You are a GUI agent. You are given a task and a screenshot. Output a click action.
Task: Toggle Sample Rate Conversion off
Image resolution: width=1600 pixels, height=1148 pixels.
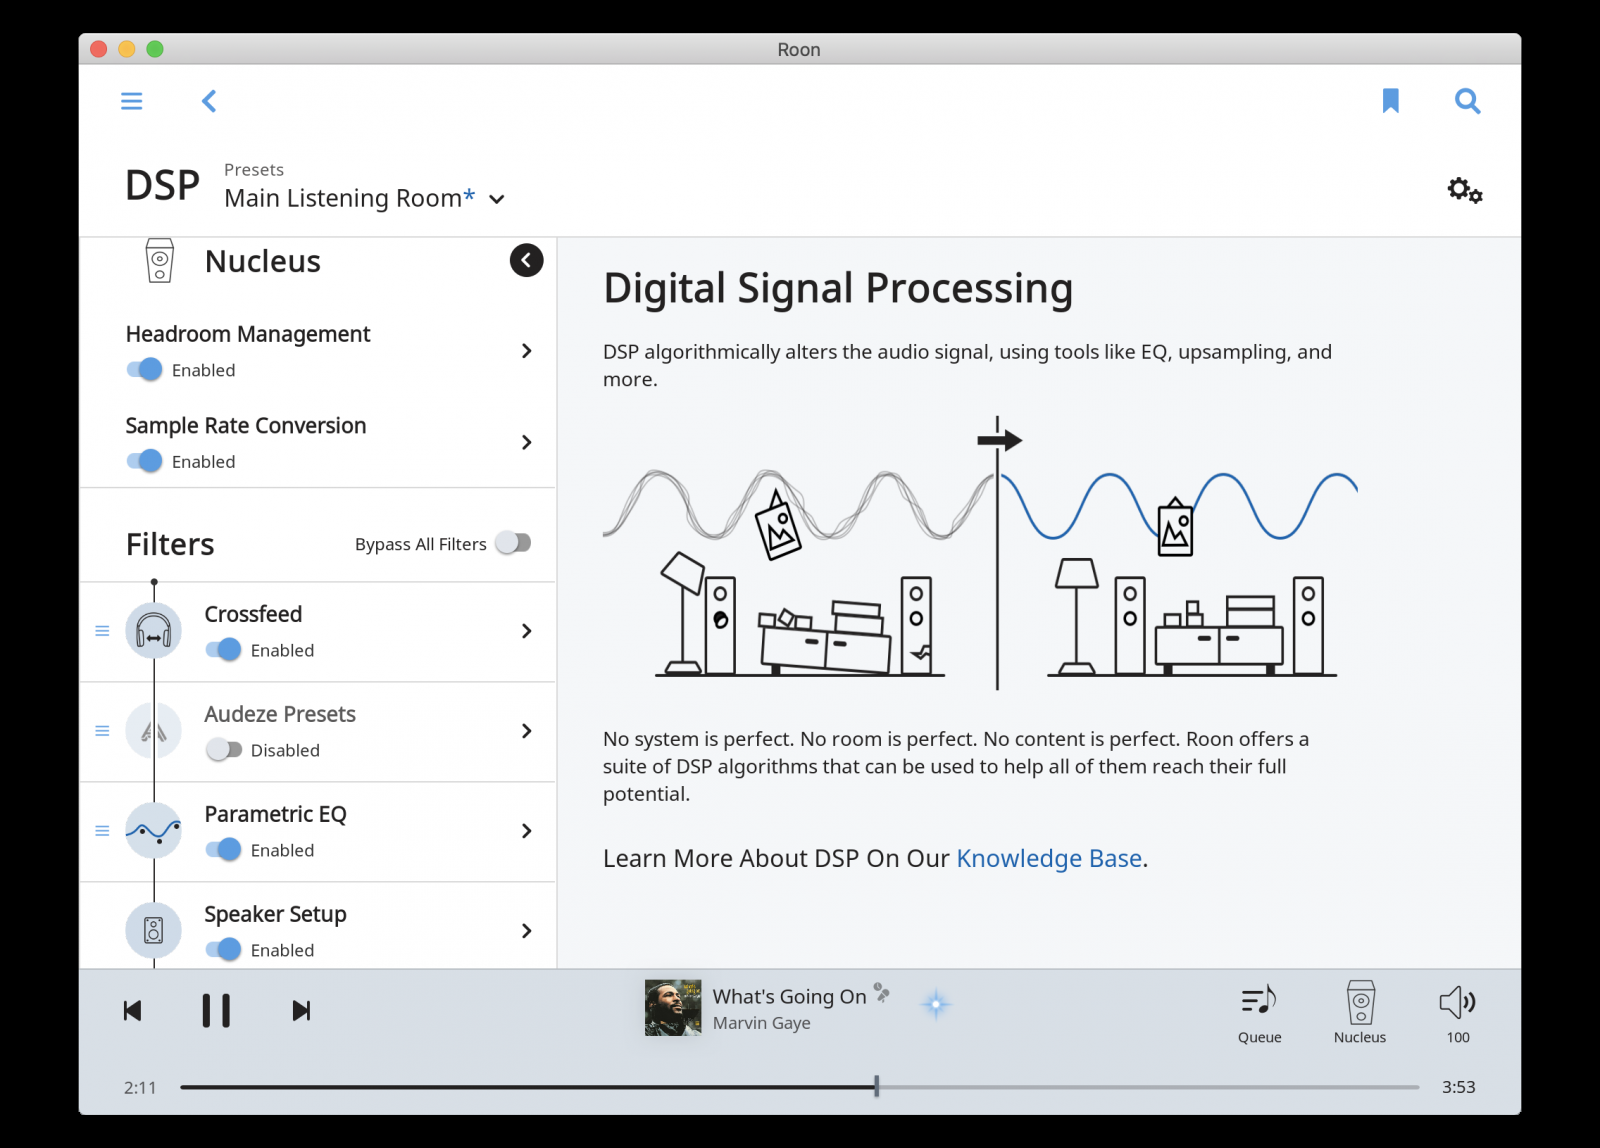coord(144,461)
